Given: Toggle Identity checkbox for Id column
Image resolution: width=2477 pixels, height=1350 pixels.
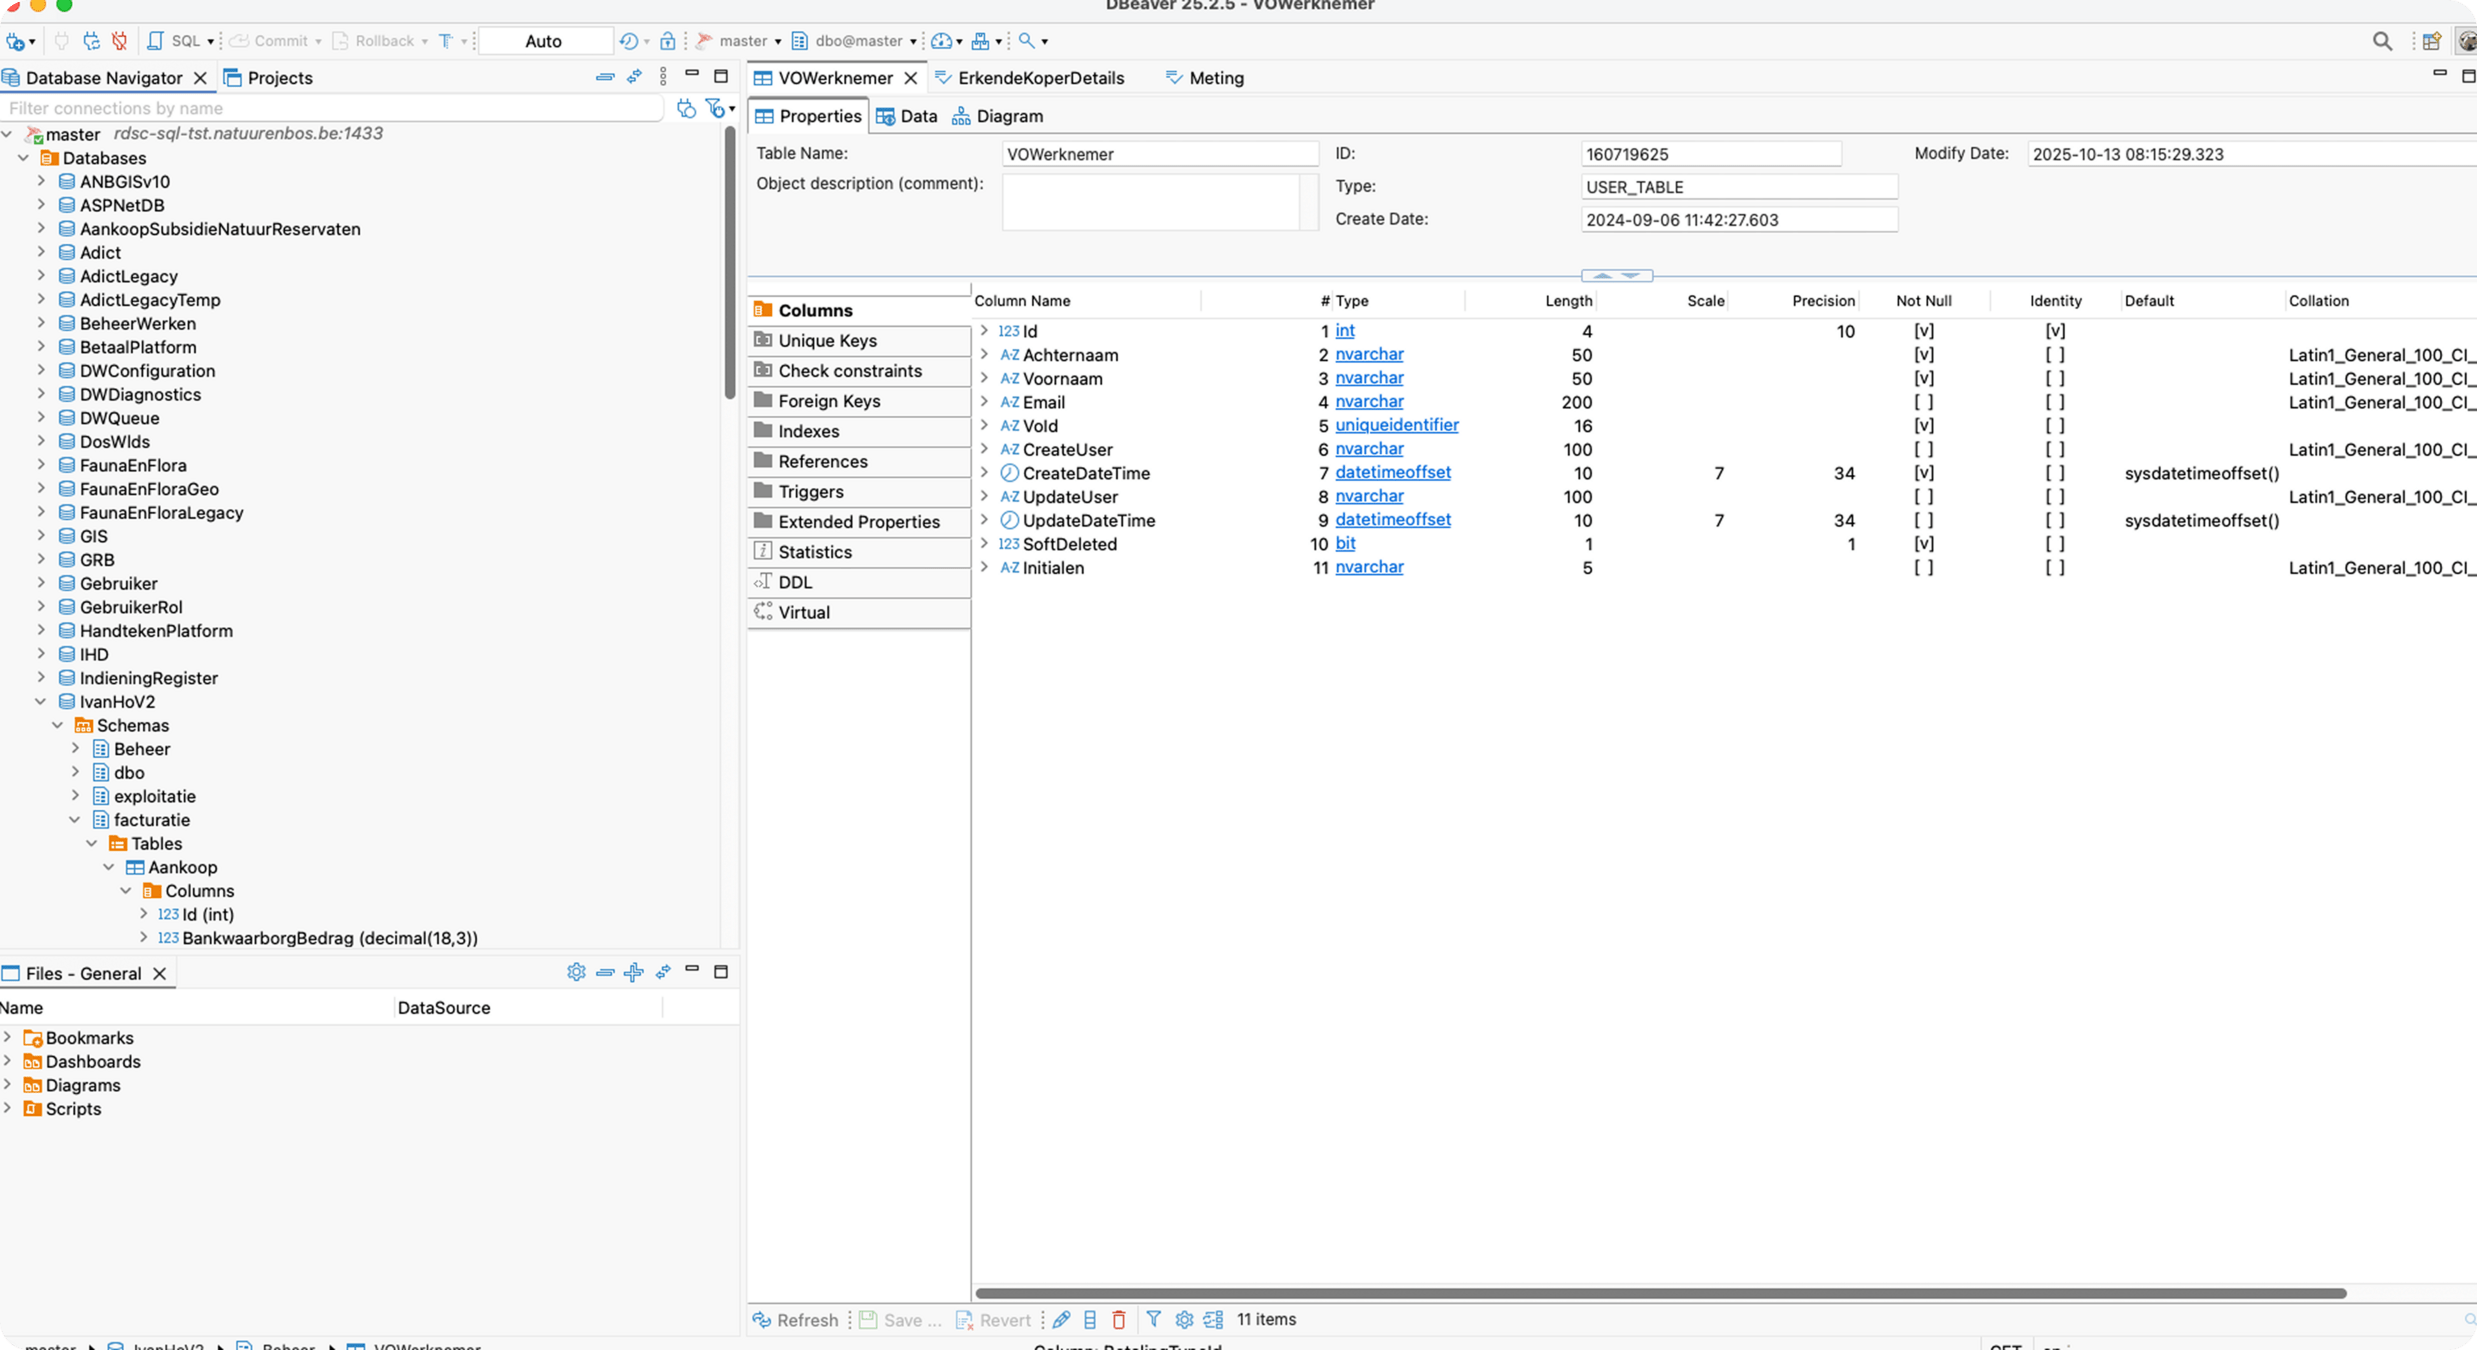Looking at the screenshot, I should pos(2055,331).
